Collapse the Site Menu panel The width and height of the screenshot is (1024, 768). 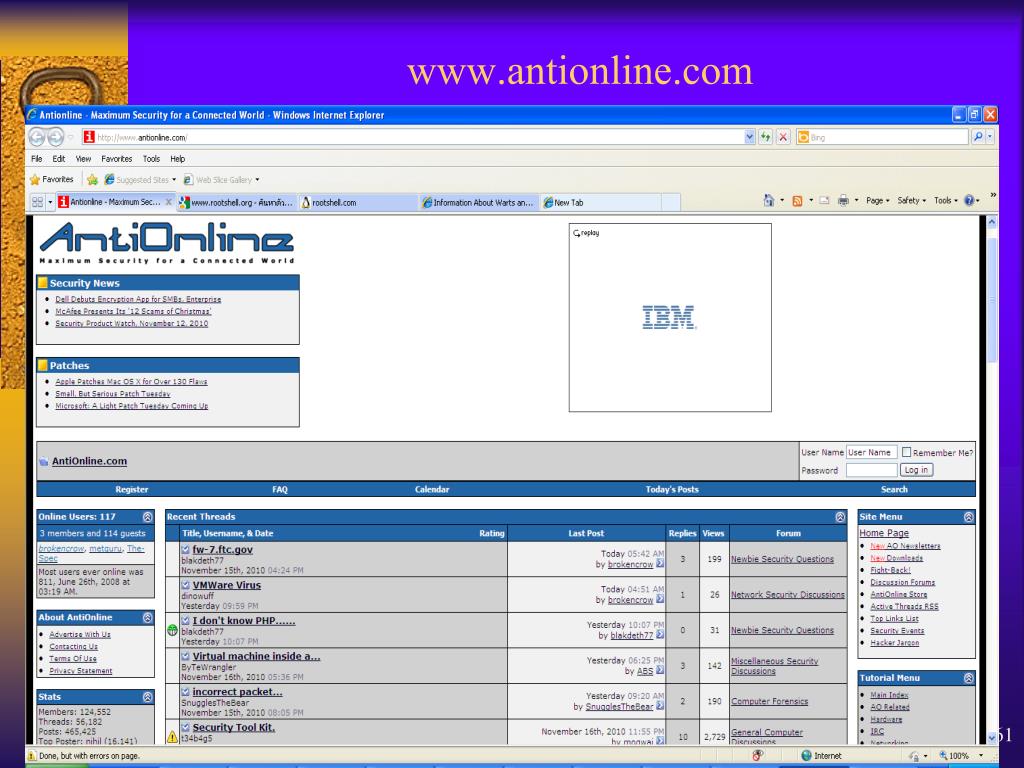pos(968,517)
